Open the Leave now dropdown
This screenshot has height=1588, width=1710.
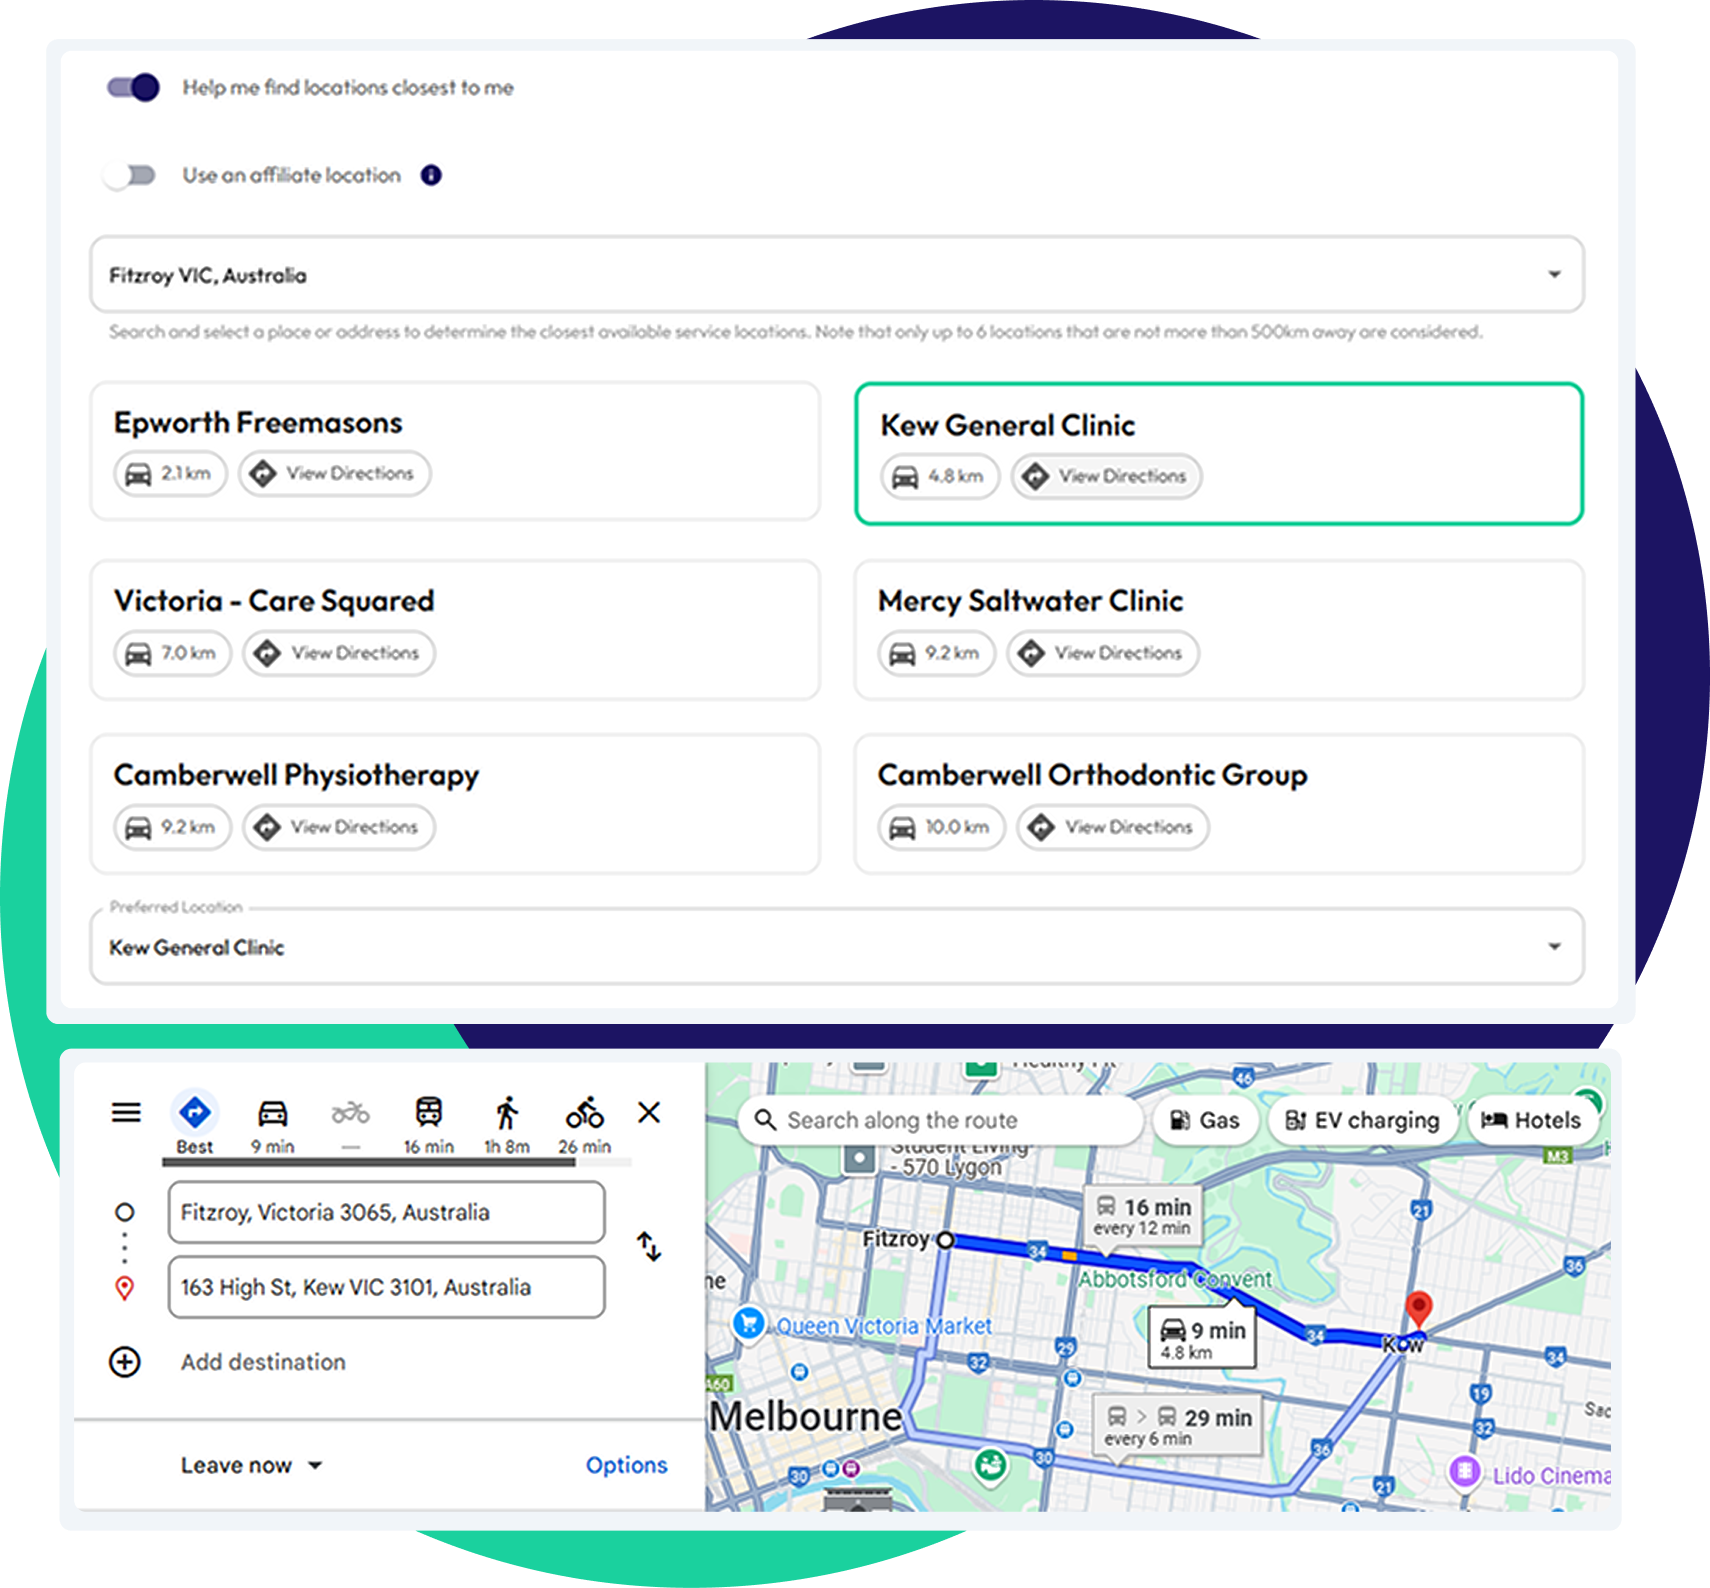[x=251, y=1465]
